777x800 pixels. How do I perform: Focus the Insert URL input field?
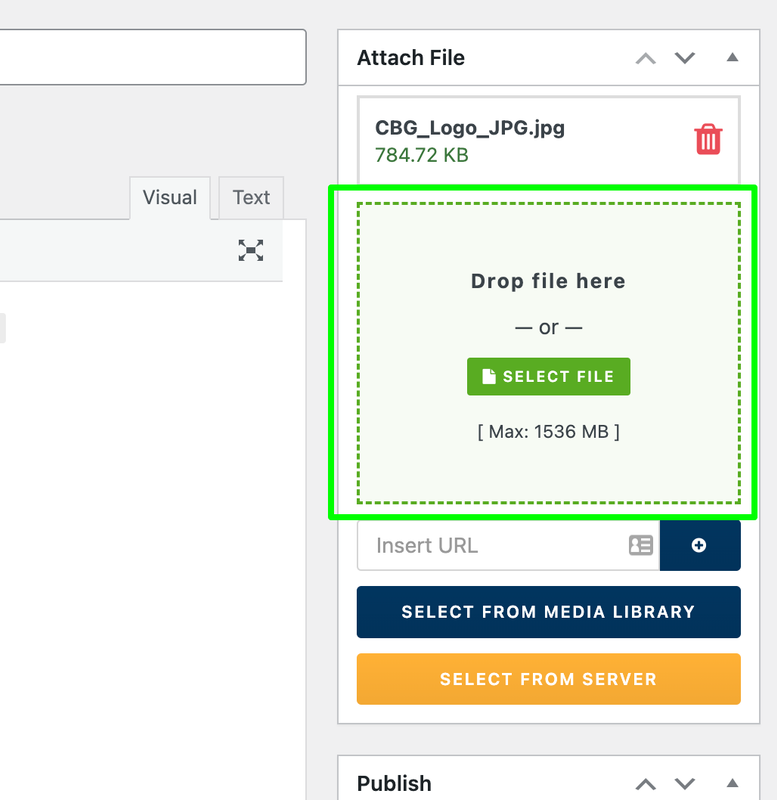click(x=508, y=545)
